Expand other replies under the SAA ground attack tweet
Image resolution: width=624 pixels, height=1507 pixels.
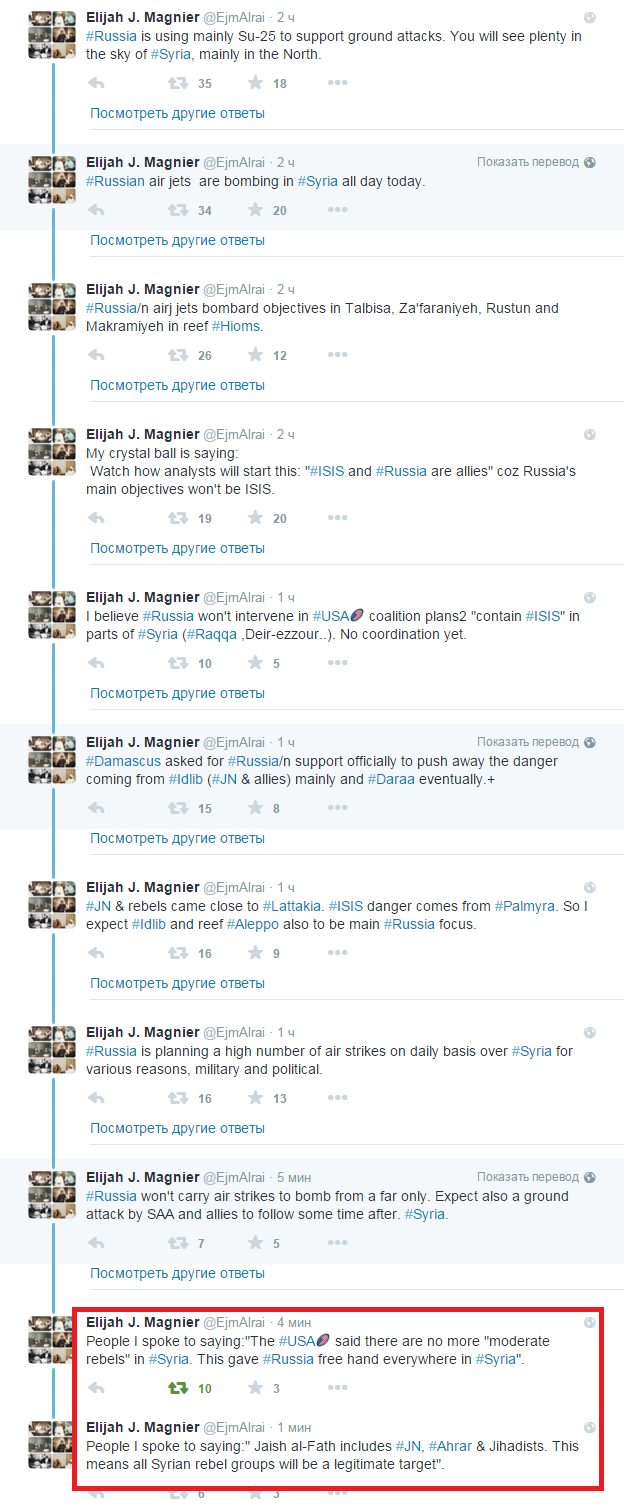(x=177, y=1273)
